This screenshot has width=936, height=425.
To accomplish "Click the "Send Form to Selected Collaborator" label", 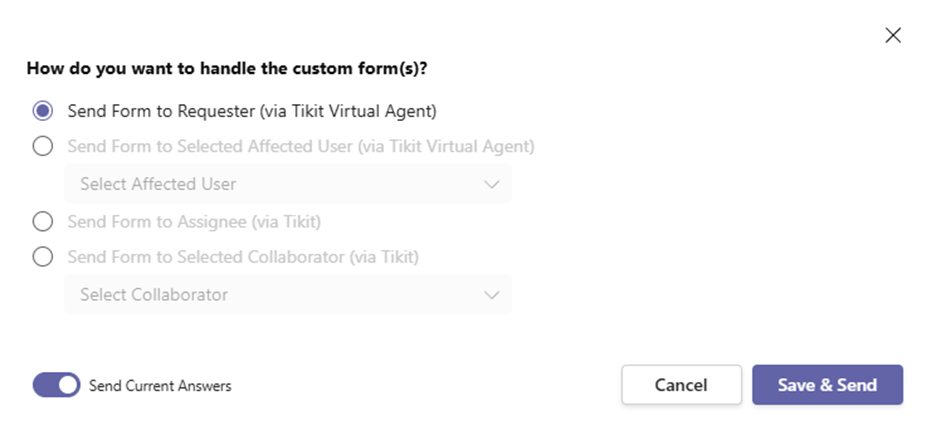I will (243, 257).
